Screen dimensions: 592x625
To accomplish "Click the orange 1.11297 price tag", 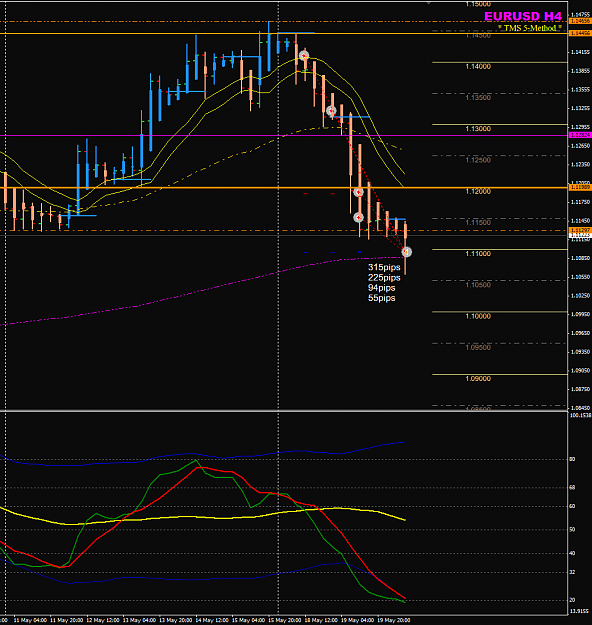I will click(x=580, y=230).
